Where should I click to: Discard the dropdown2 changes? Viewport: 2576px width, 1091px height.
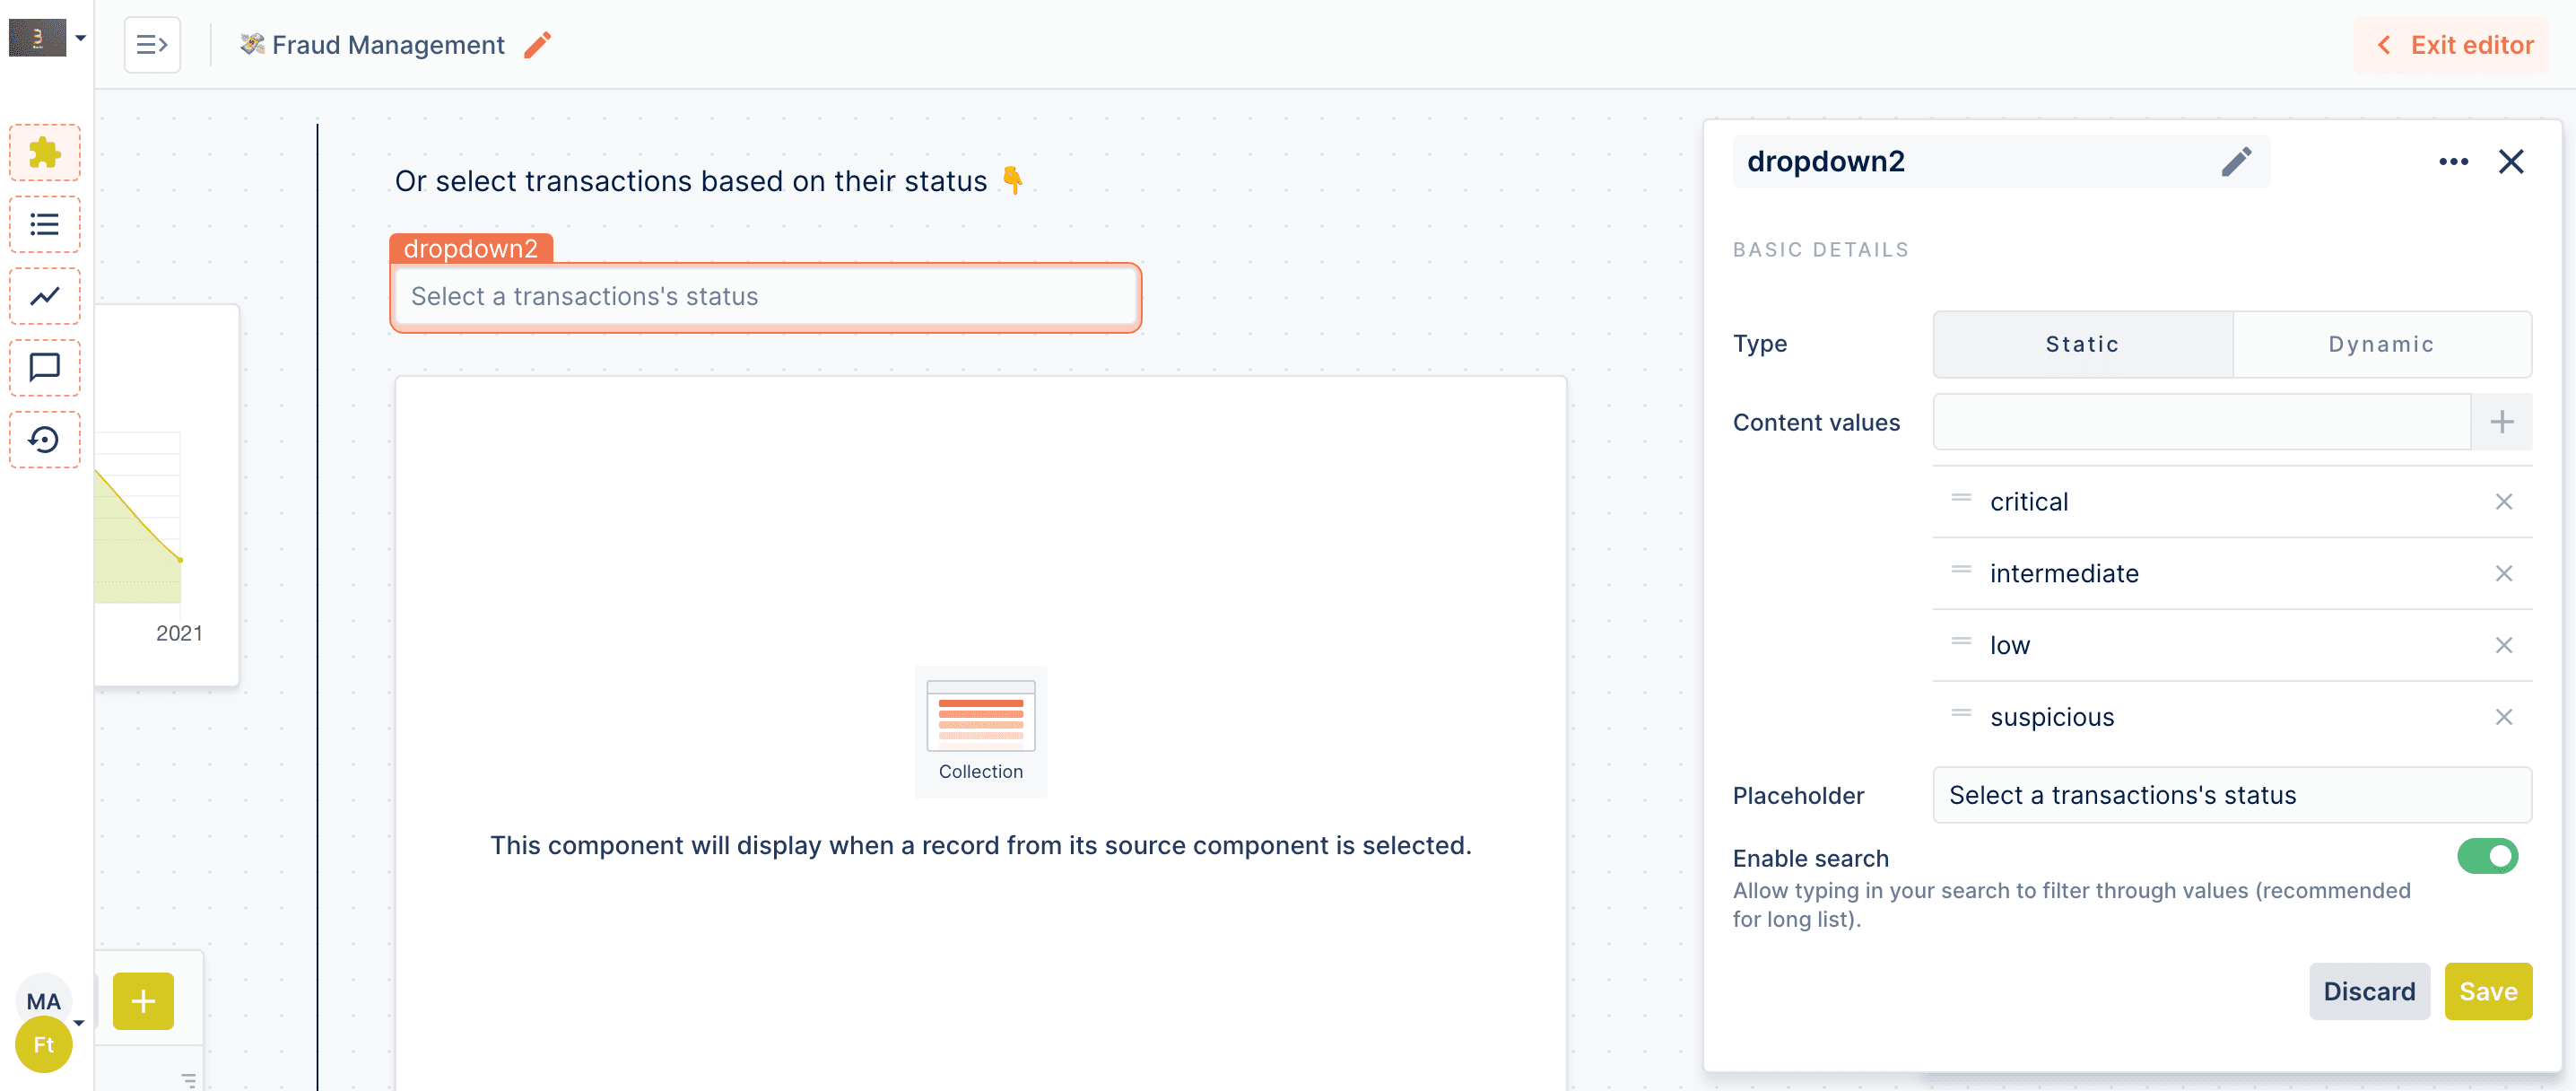click(2368, 991)
